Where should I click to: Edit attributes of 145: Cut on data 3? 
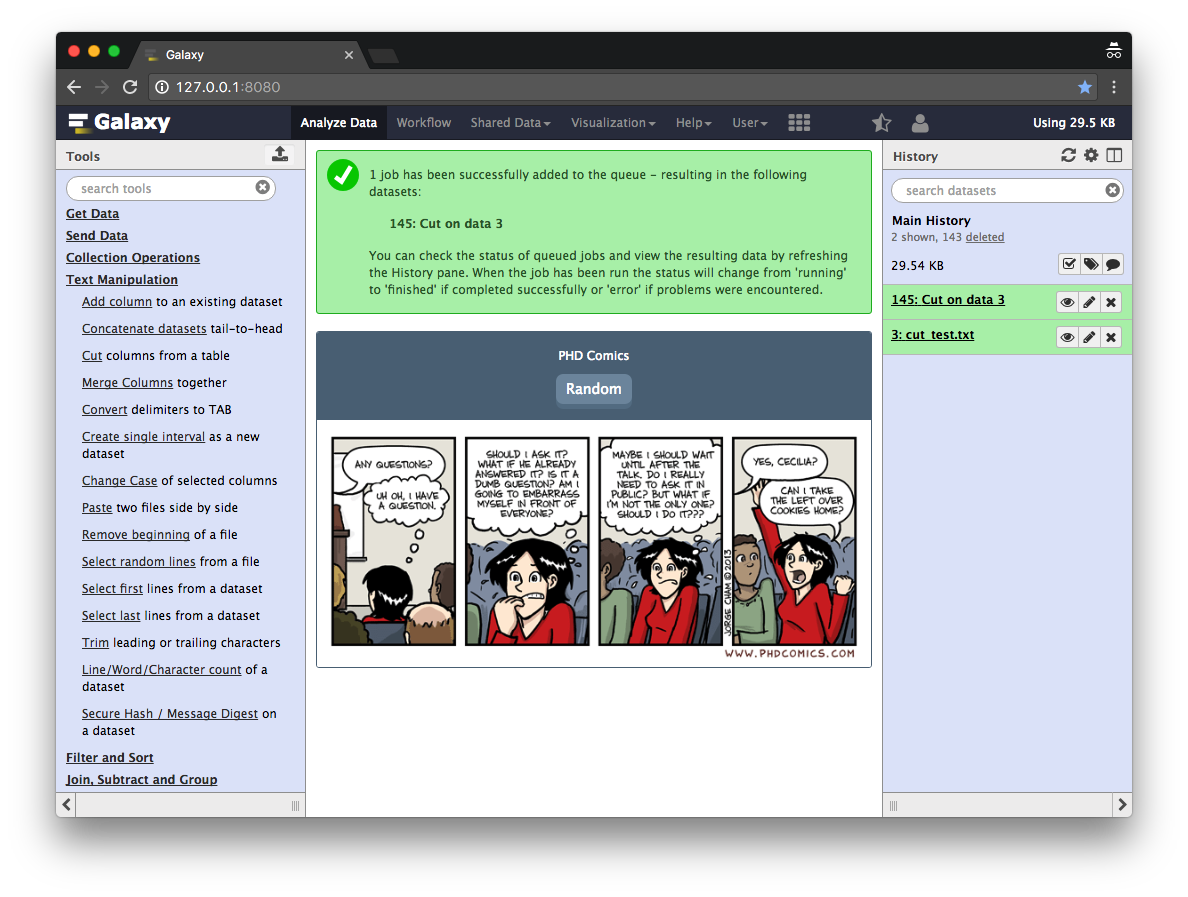pos(1089,302)
